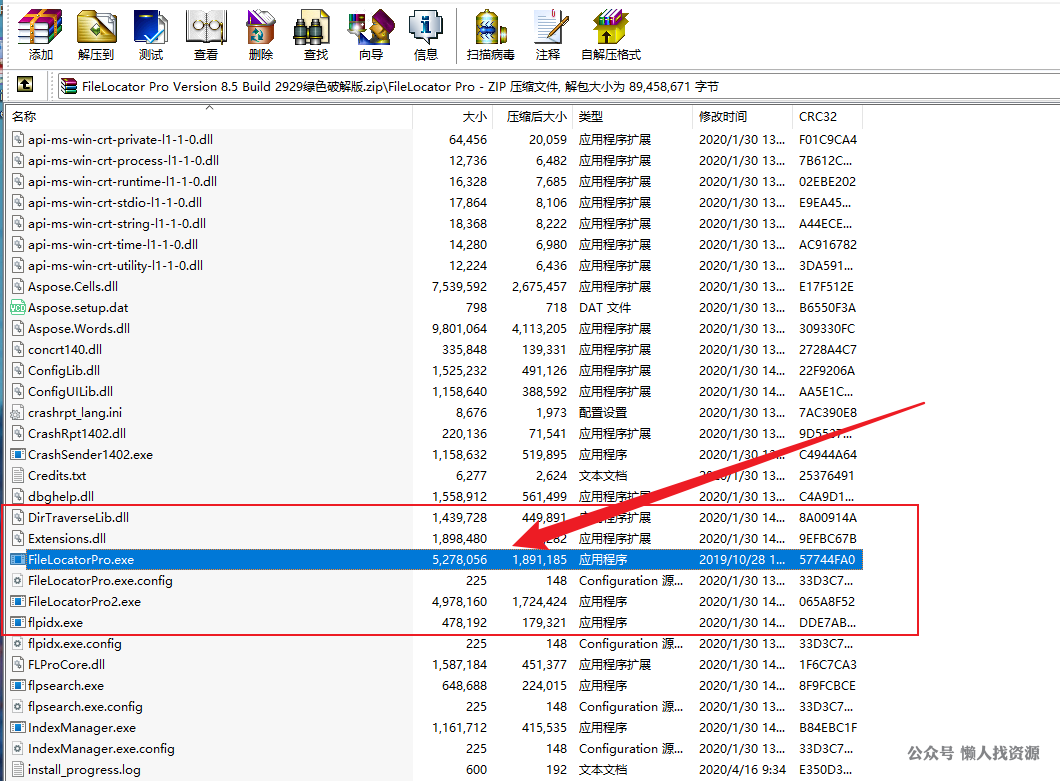Click the Extract To (解压到) icon
Viewport: 1060px width, 781px height.
[x=96, y=34]
